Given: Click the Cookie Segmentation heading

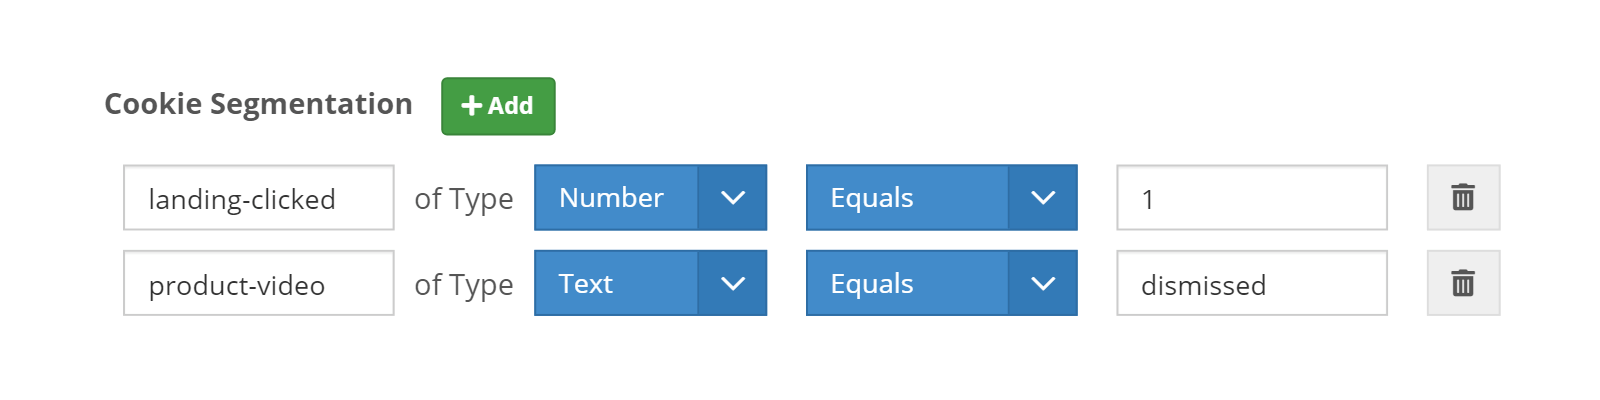Looking at the screenshot, I should point(258,104).
